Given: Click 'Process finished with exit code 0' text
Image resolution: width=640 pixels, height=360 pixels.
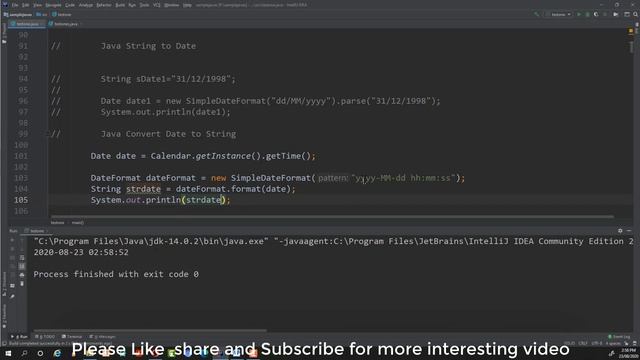Looking at the screenshot, I should [x=116, y=274].
